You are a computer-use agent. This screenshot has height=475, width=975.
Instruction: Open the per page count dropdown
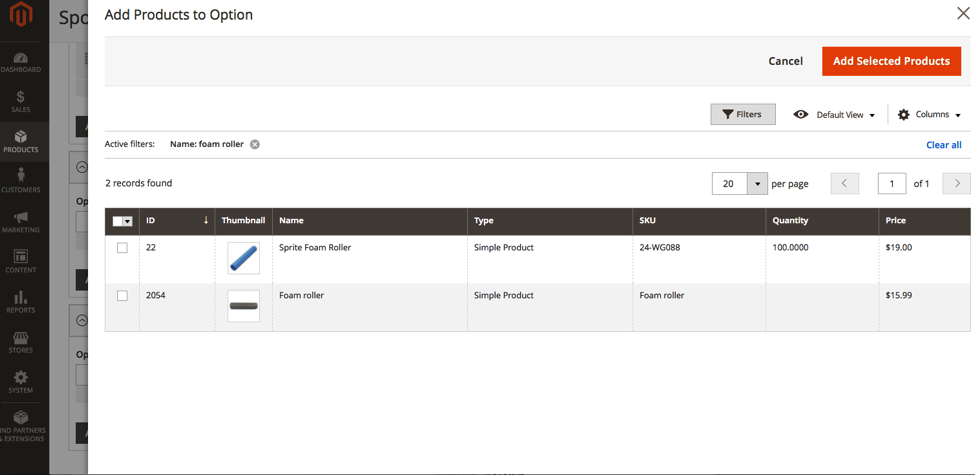click(757, 184)
